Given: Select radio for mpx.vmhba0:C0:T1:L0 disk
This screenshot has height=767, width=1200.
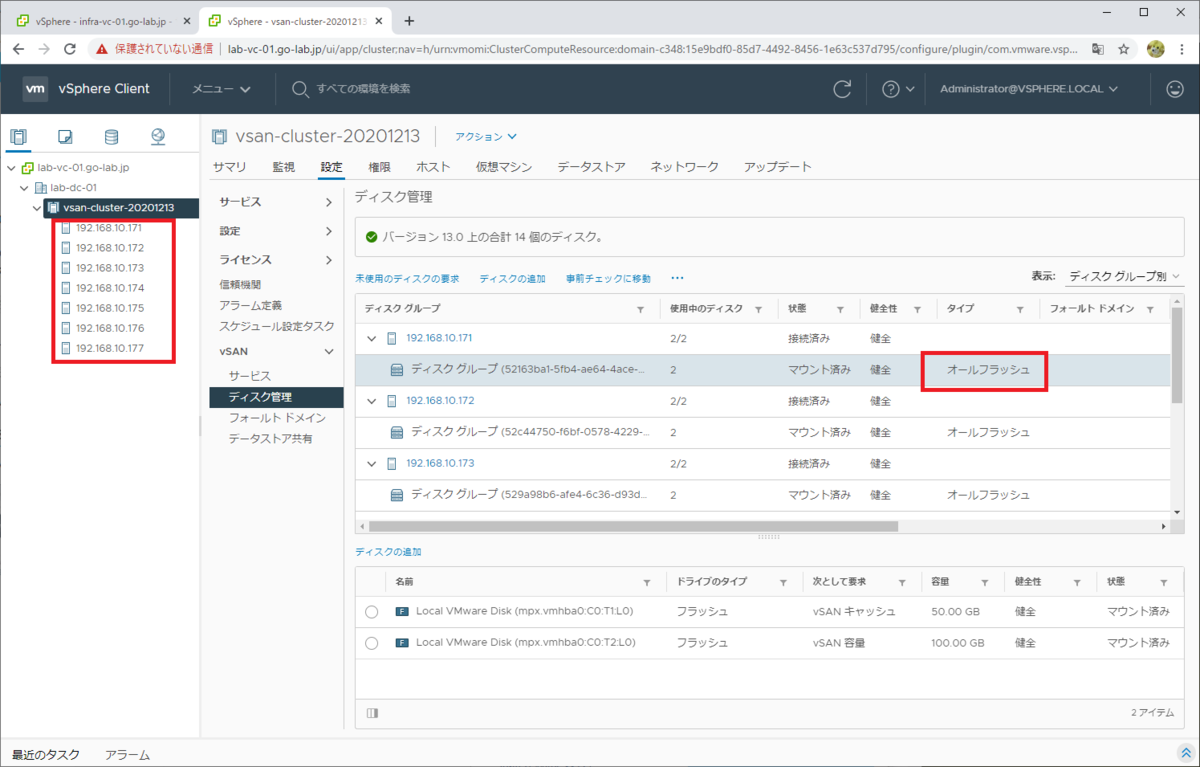Looking at the screenshot, I should click(372, 611).
